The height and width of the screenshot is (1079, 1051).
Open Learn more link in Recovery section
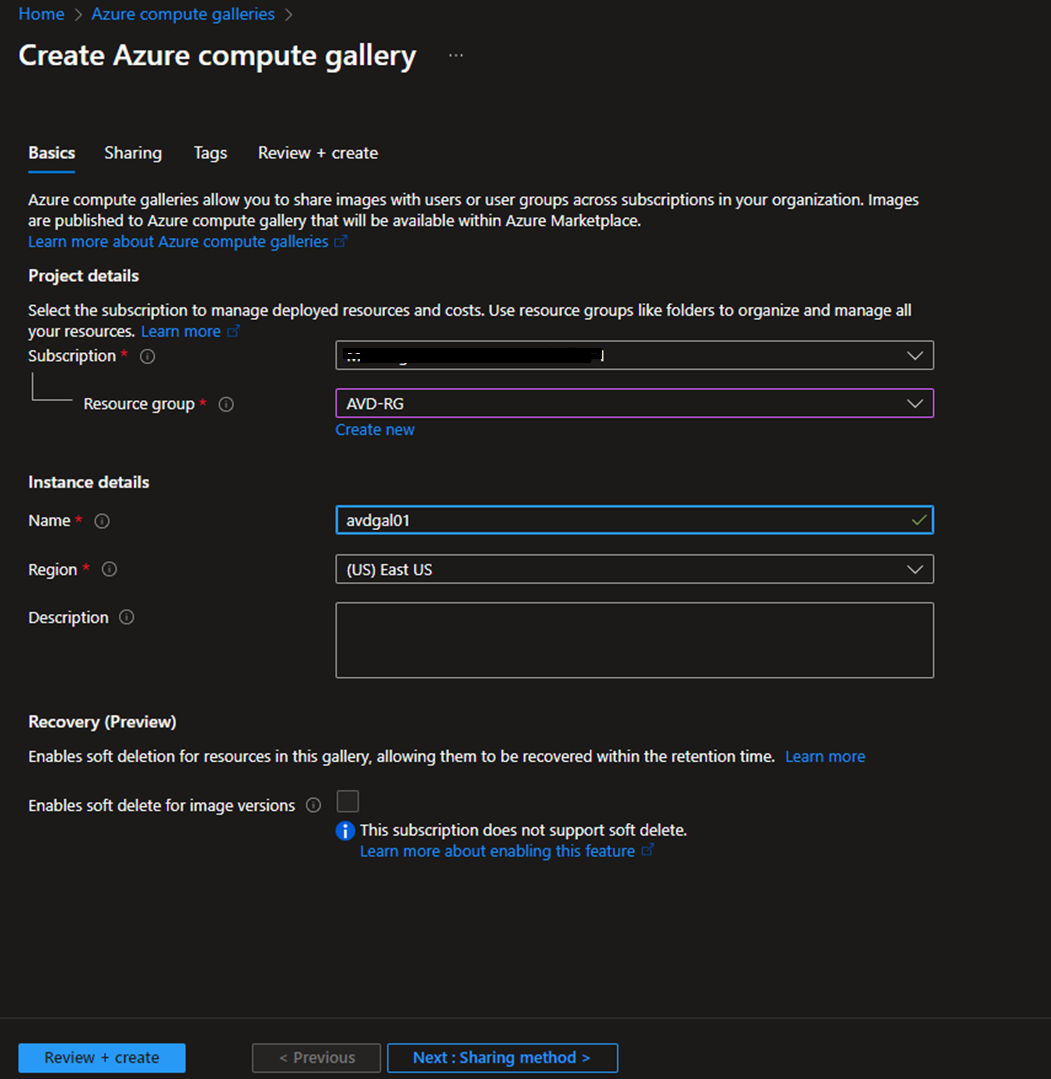click(x=825, y=757)
